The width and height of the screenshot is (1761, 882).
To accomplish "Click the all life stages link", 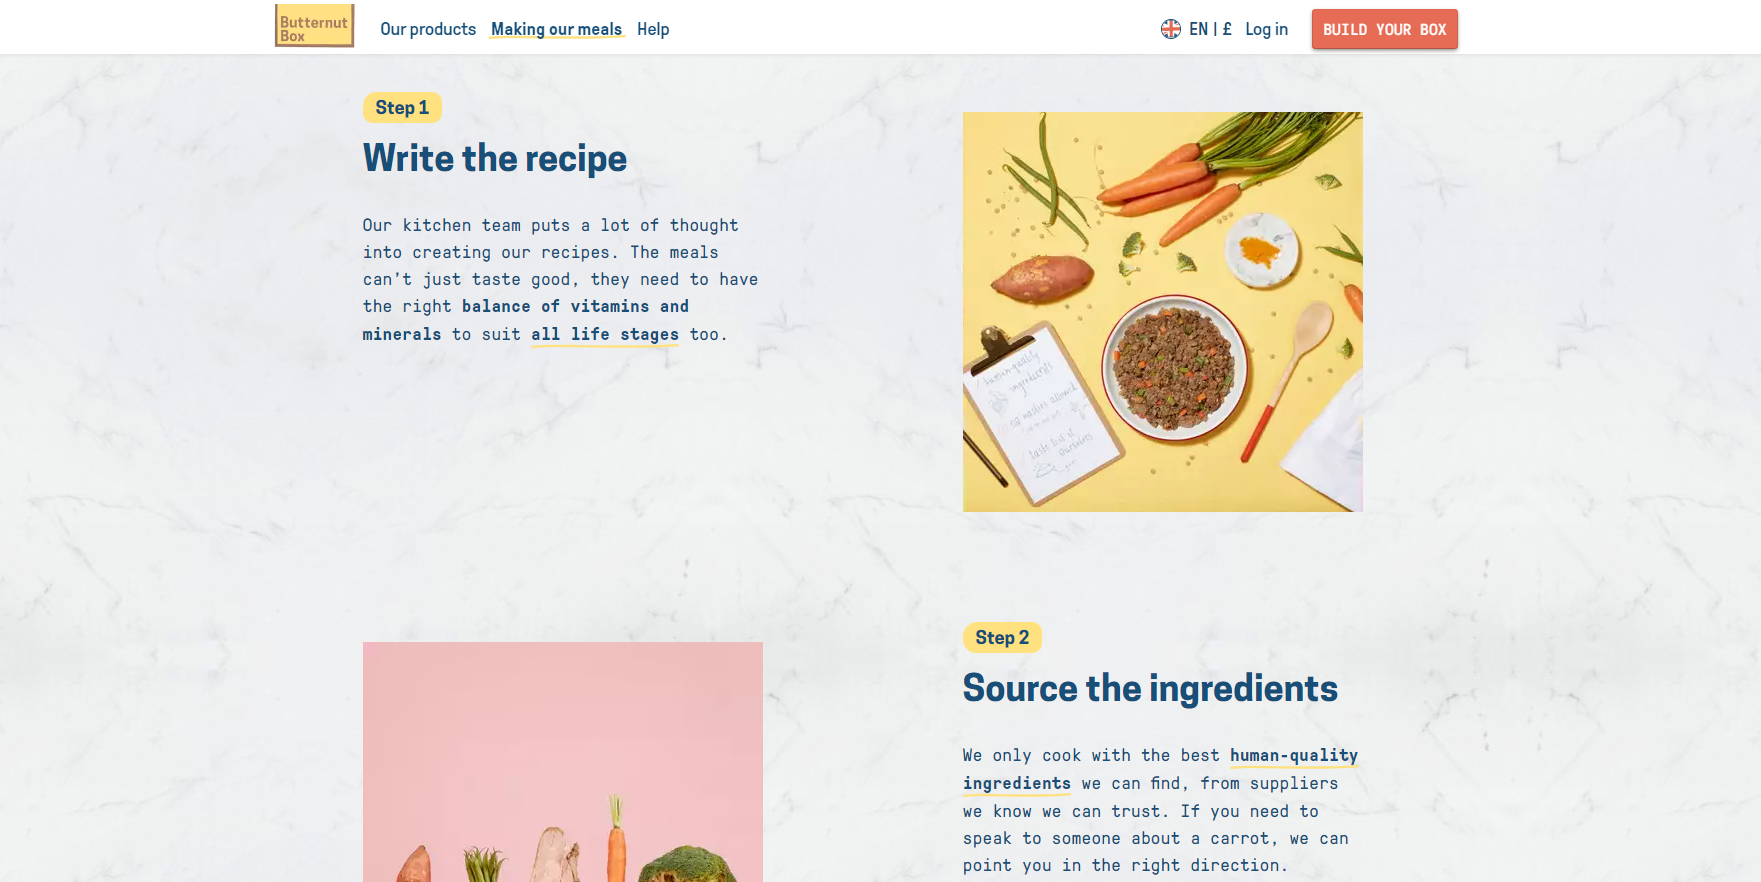I will click(605, 334).
